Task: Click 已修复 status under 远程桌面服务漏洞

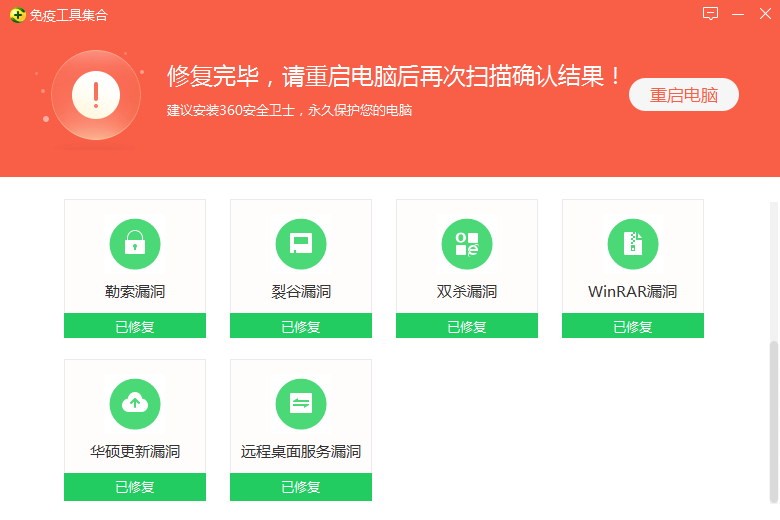Action: point(301,487)
